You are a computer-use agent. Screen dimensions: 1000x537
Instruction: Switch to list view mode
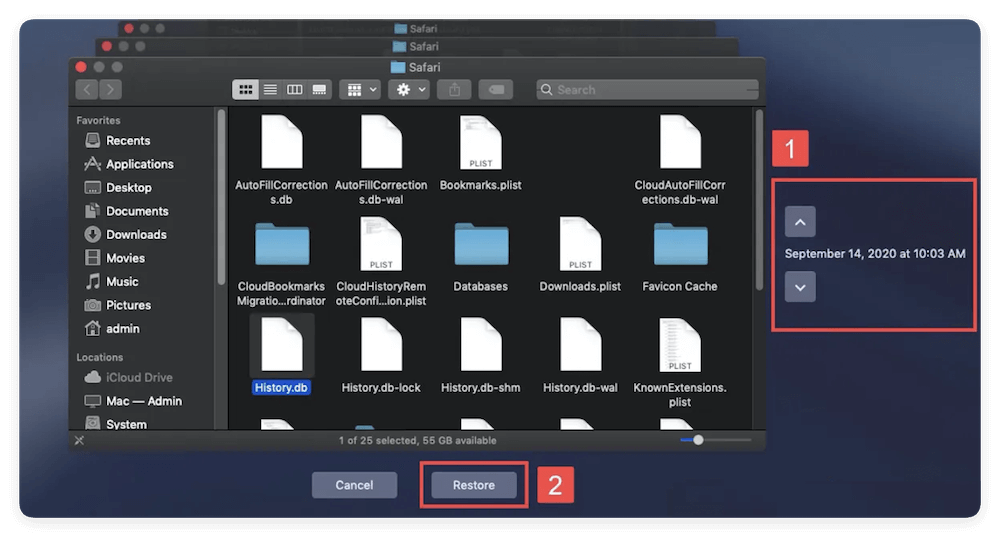tap(270, 90)
